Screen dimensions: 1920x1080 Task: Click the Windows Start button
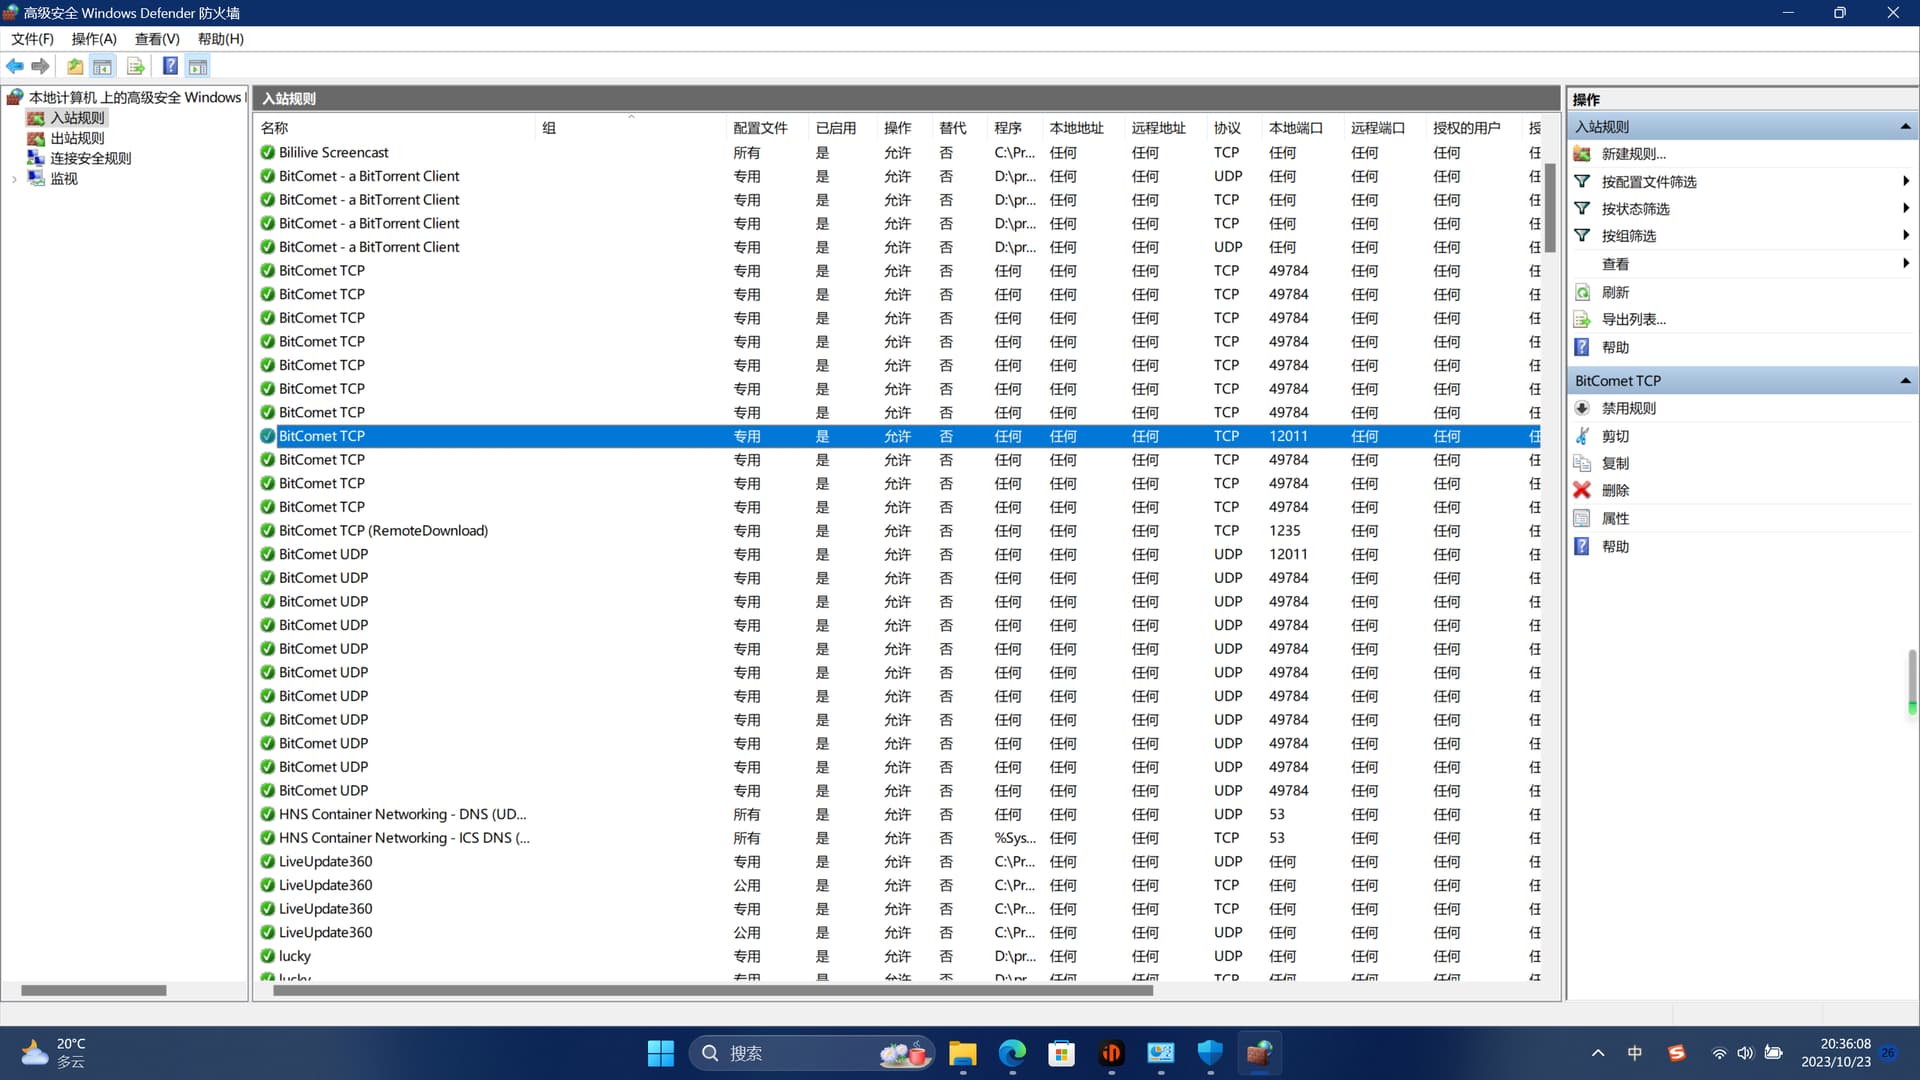coord(660,1053)
